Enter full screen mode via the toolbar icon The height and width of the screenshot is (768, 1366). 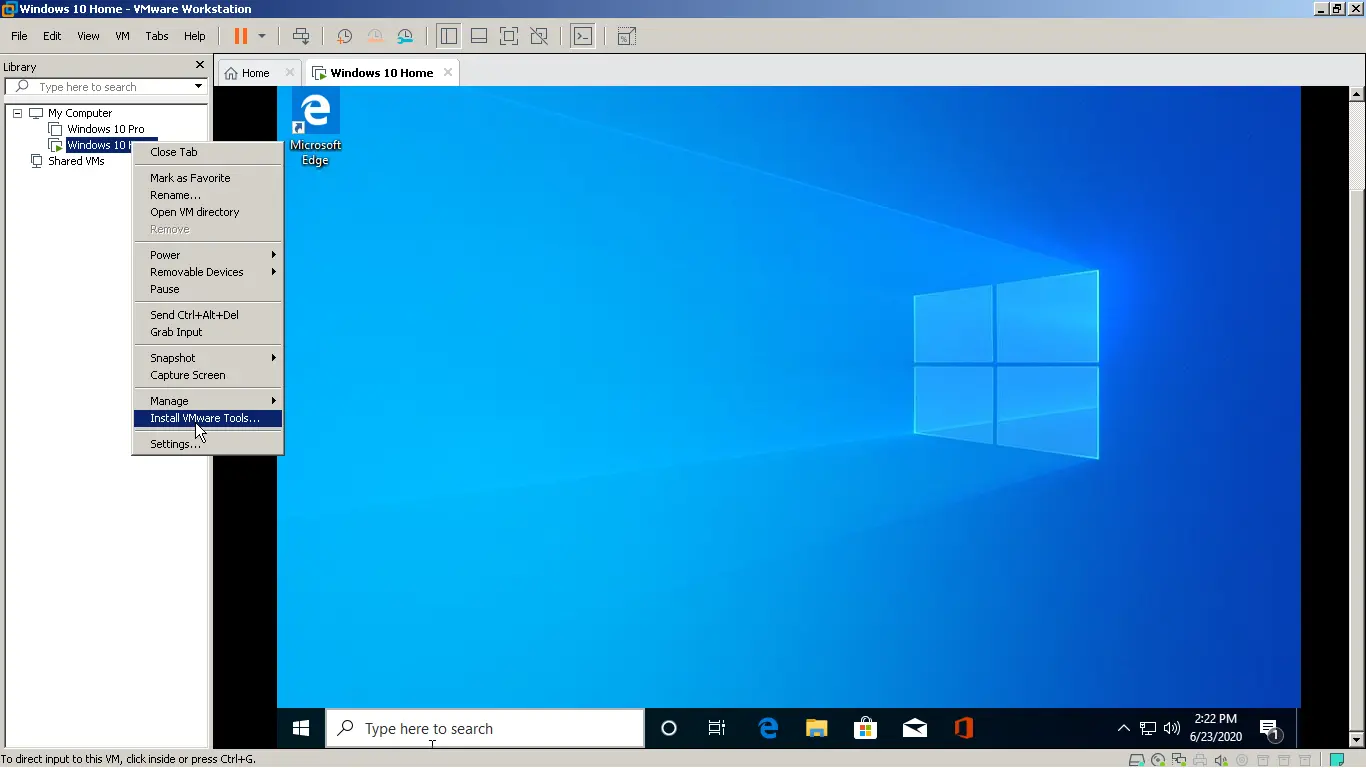click(x=509, y=36)
